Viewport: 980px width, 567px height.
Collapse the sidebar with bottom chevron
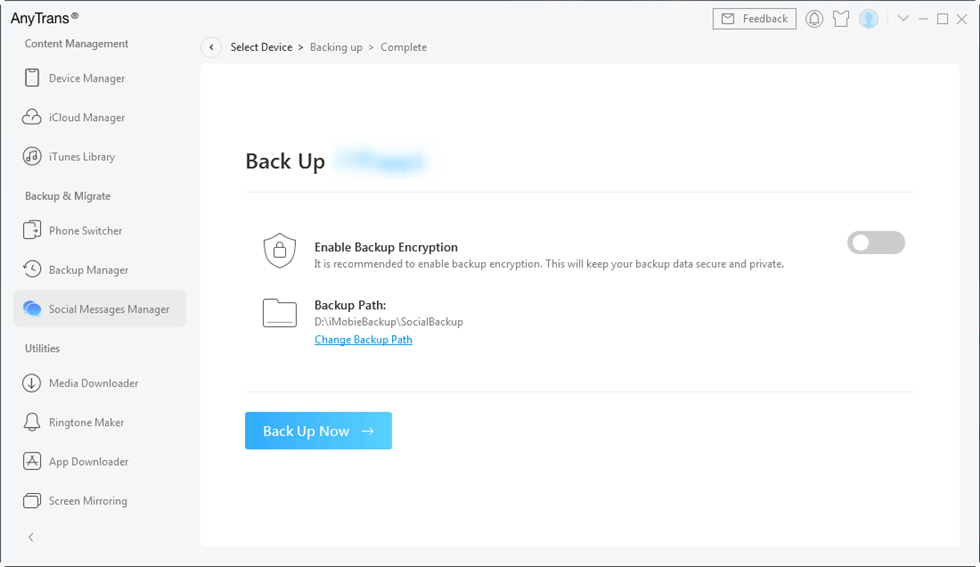(x=31, y=537)
